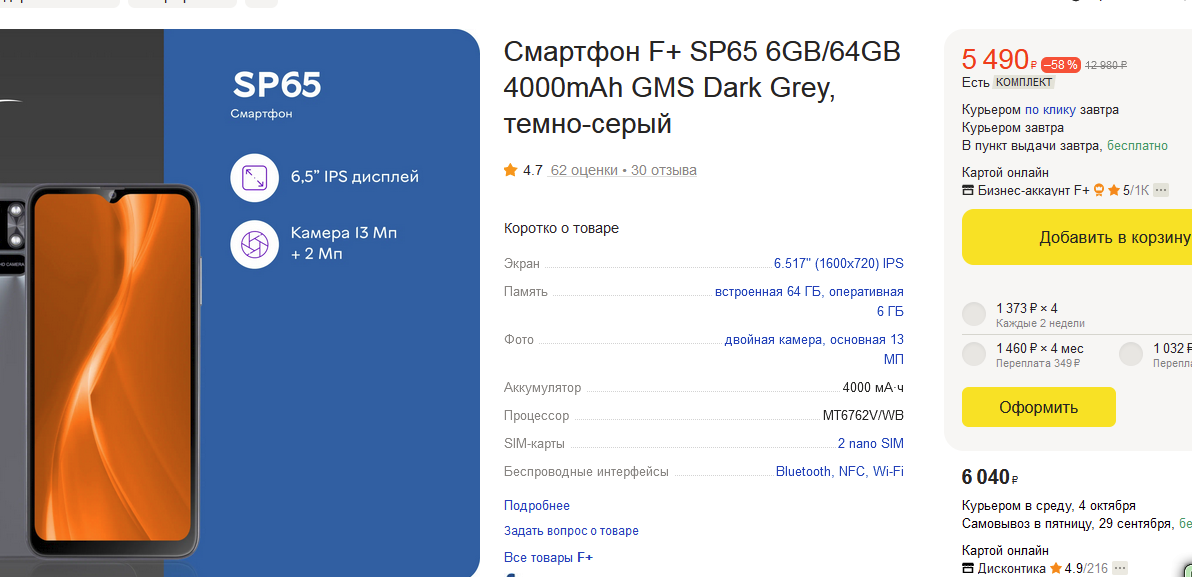Click the star icon beside 4.9/216 rating

coord(1056,568)
